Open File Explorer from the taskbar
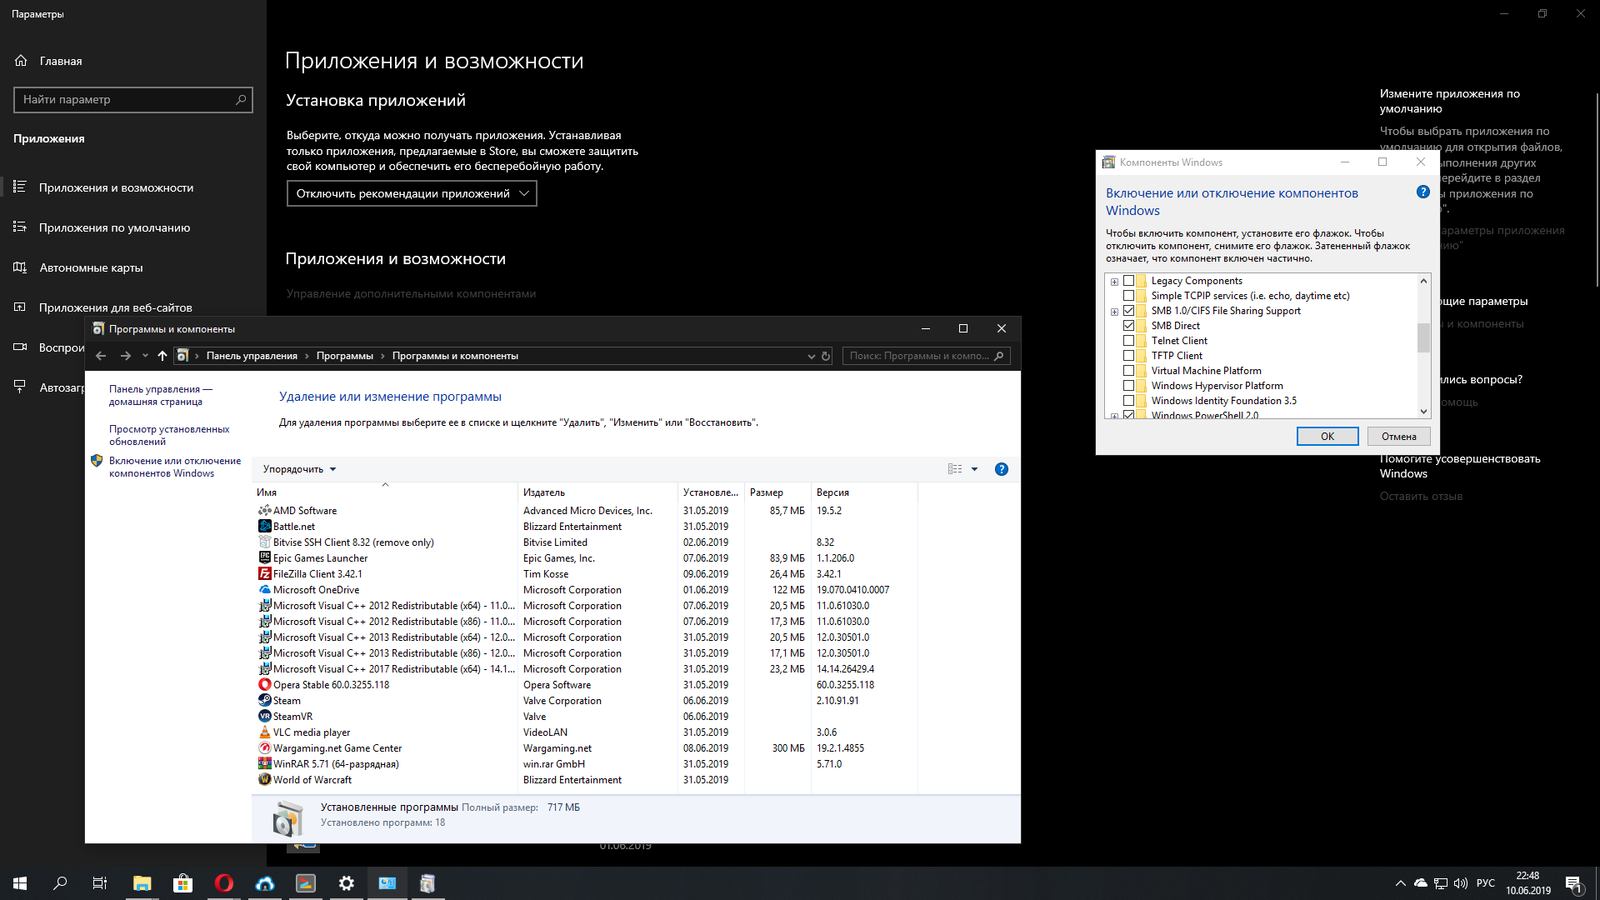The height and width of the screenshot is (900, 1600). tap(142, 883)
